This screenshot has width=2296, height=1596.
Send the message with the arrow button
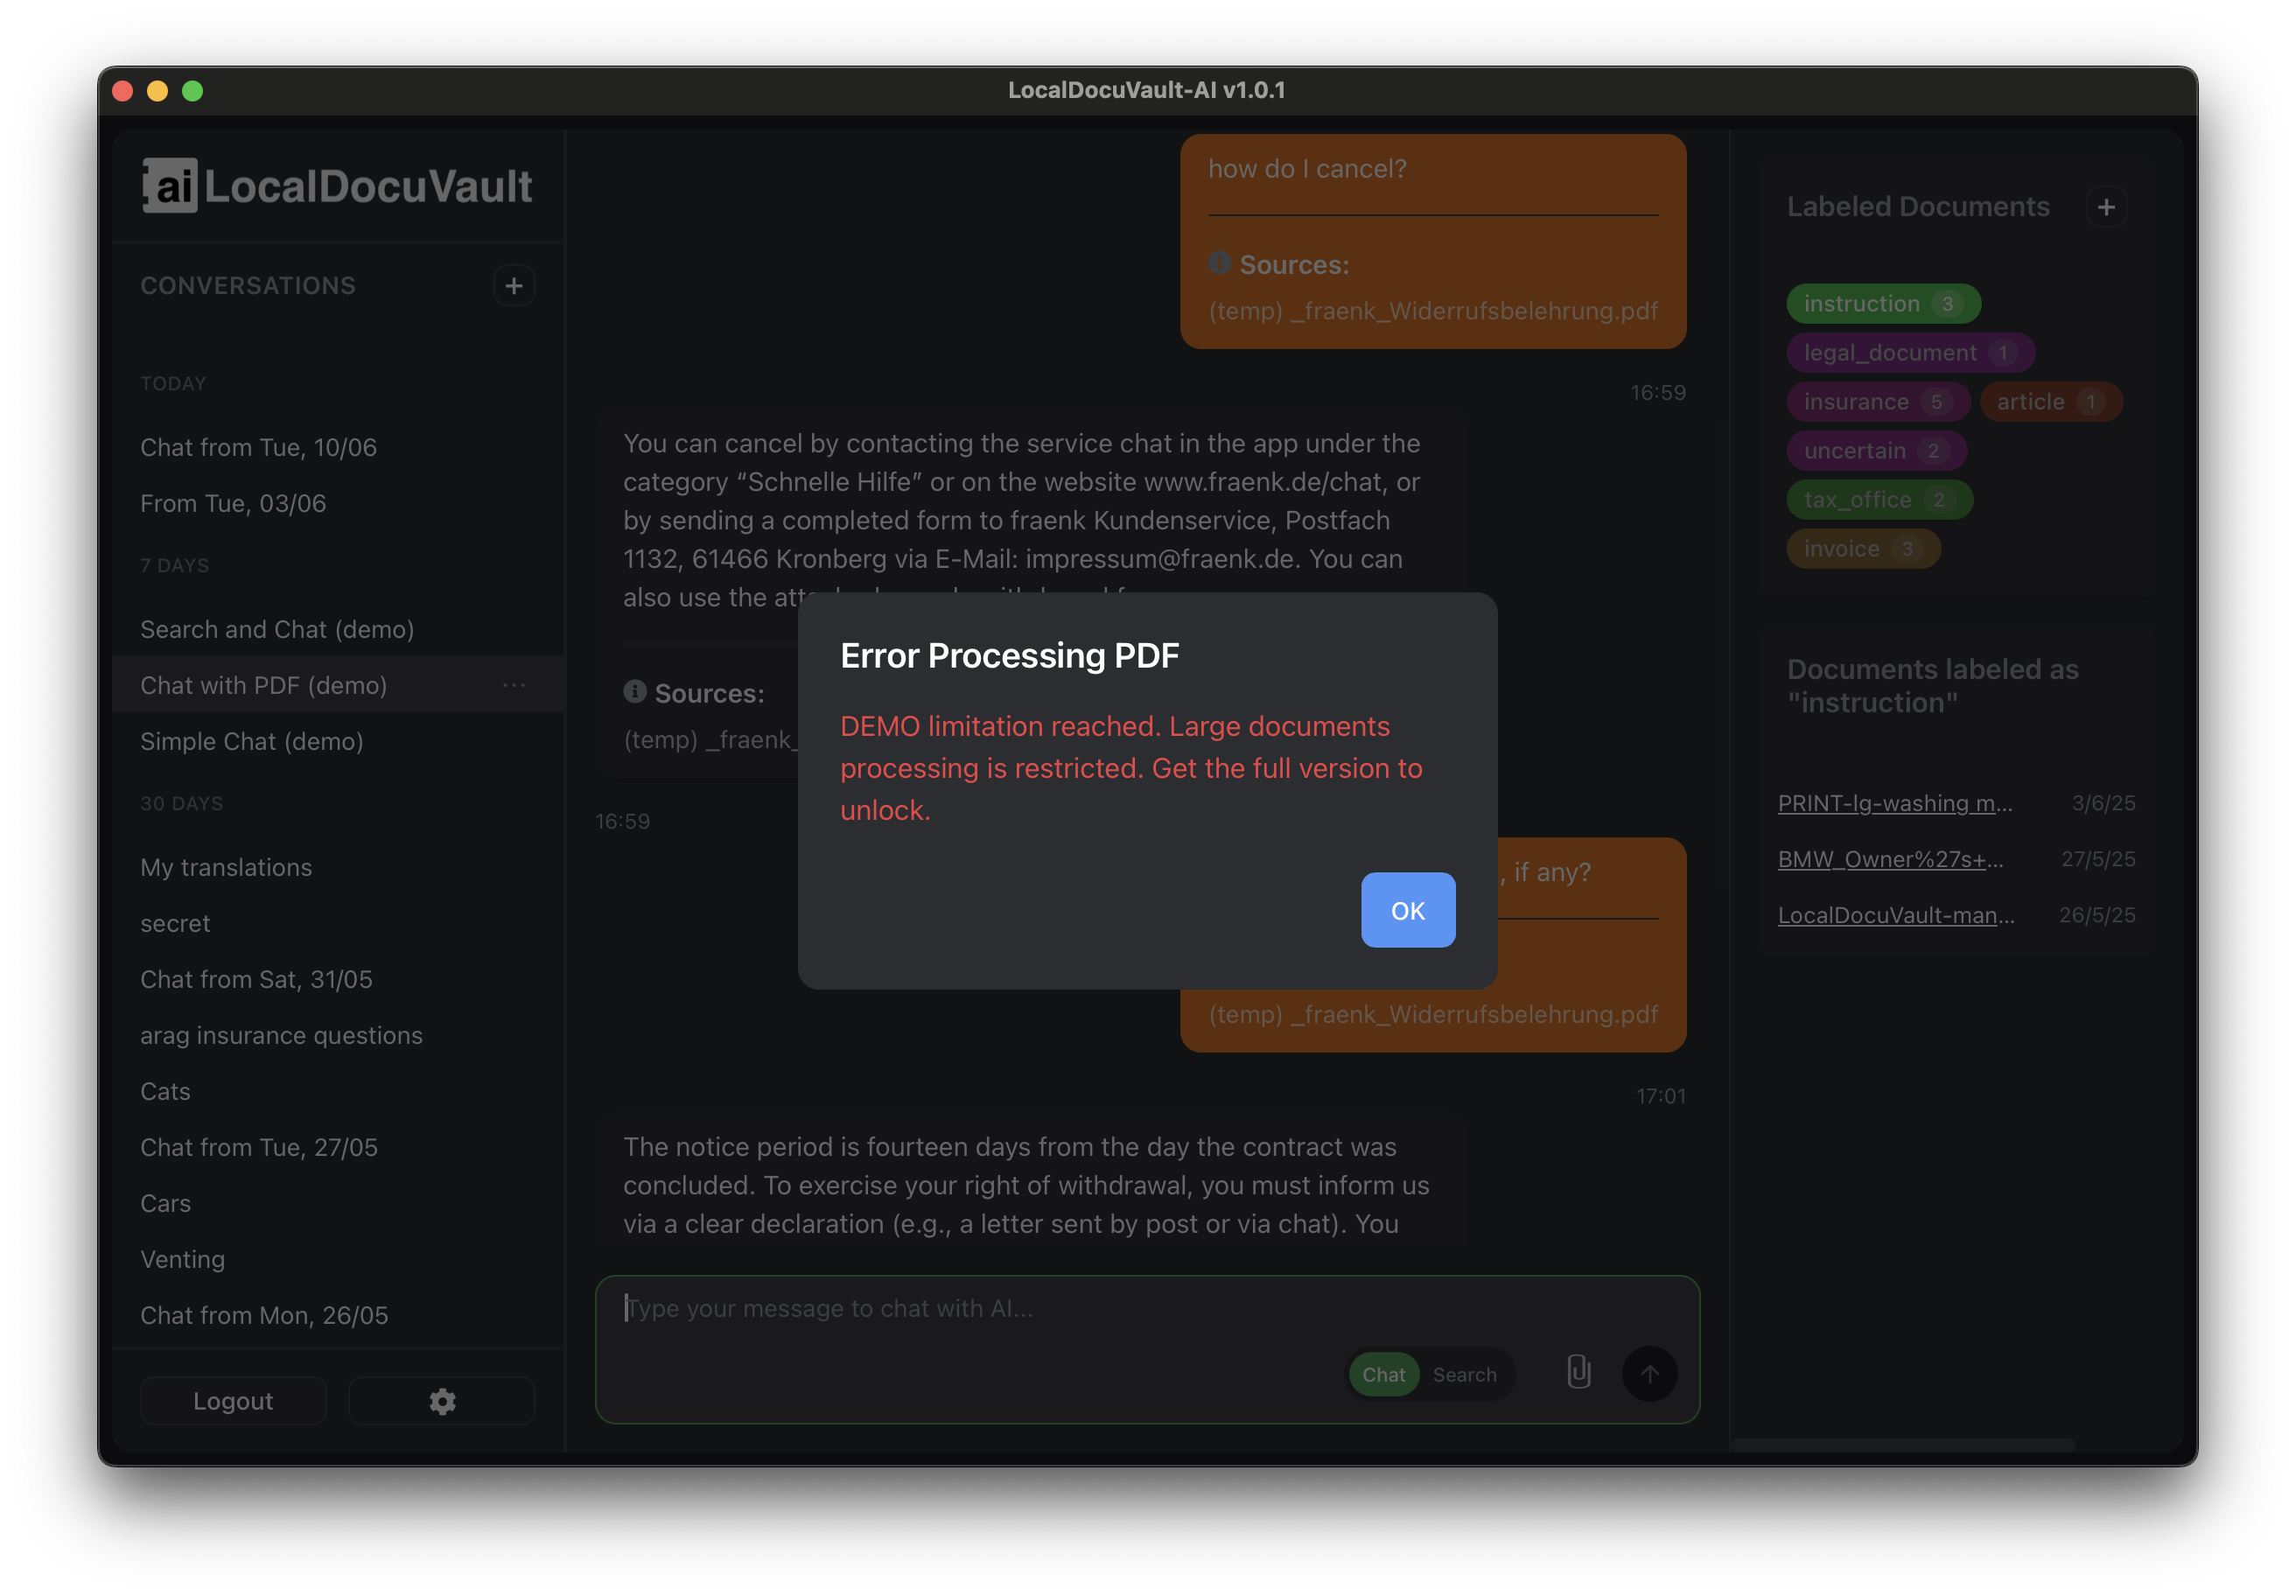pyautogui.click(x=1649, y=1373)
